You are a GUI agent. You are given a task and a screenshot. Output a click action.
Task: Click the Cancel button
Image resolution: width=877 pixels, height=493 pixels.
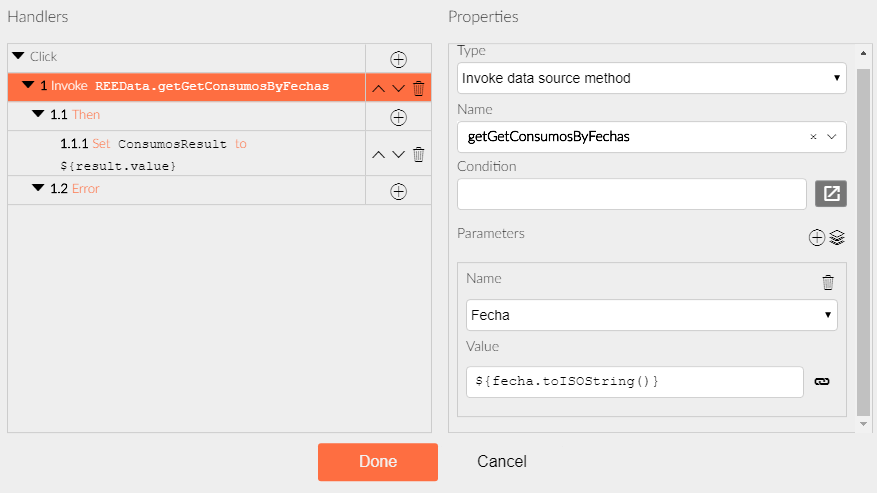[x=502, y=462]
